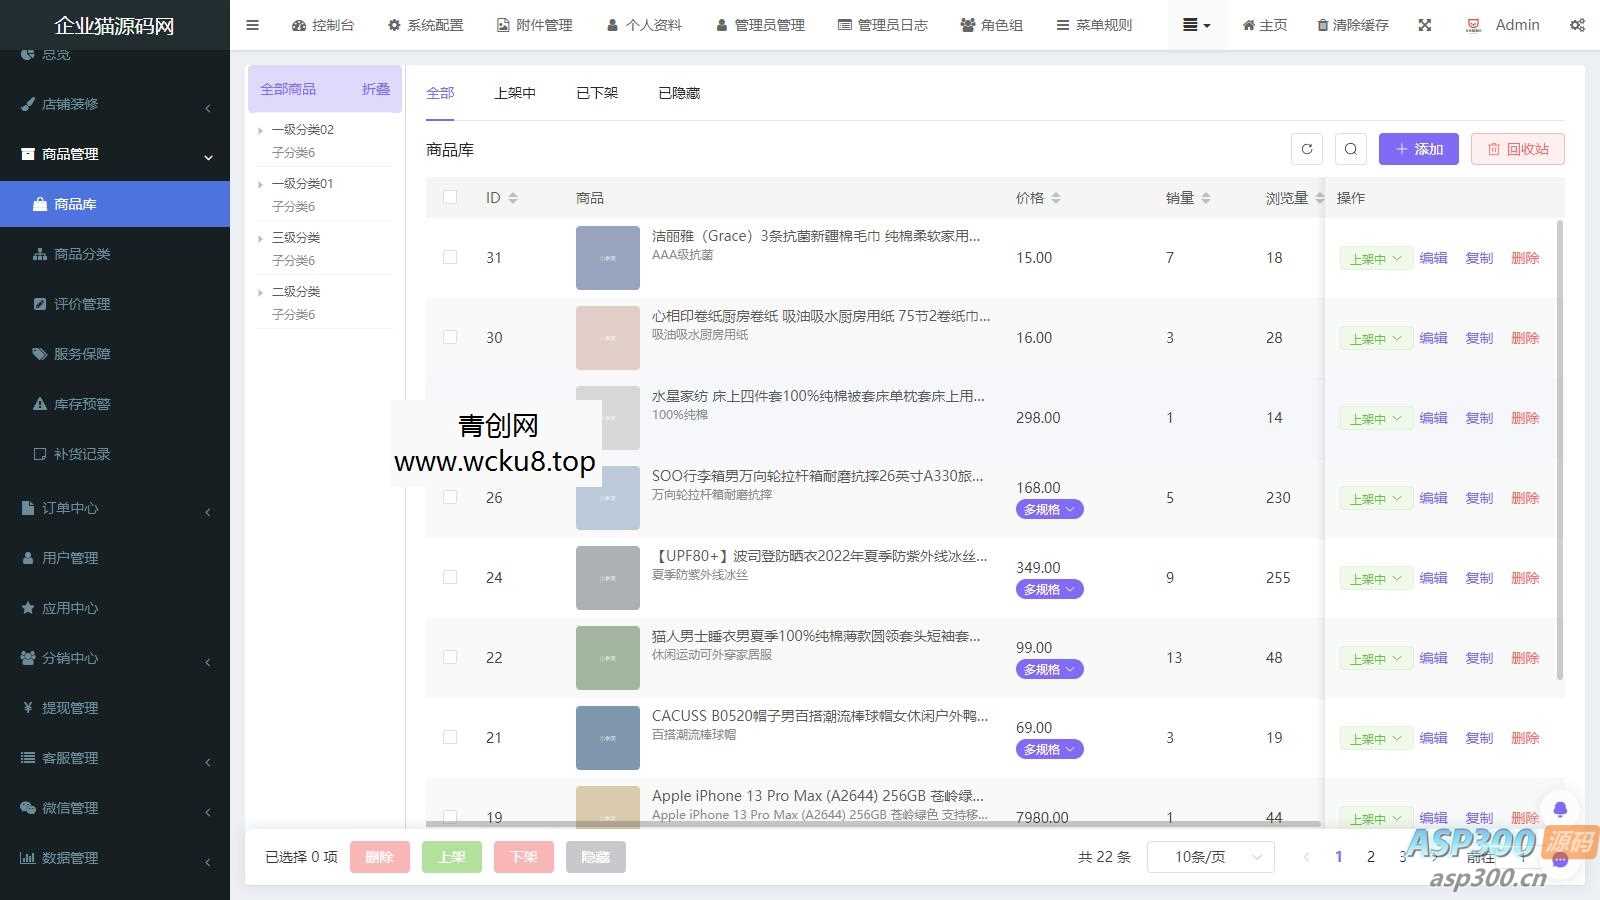Click the 编辑 link for product 31
1600x900 pixels.
pyautogui.click(x=1433, y=257)
